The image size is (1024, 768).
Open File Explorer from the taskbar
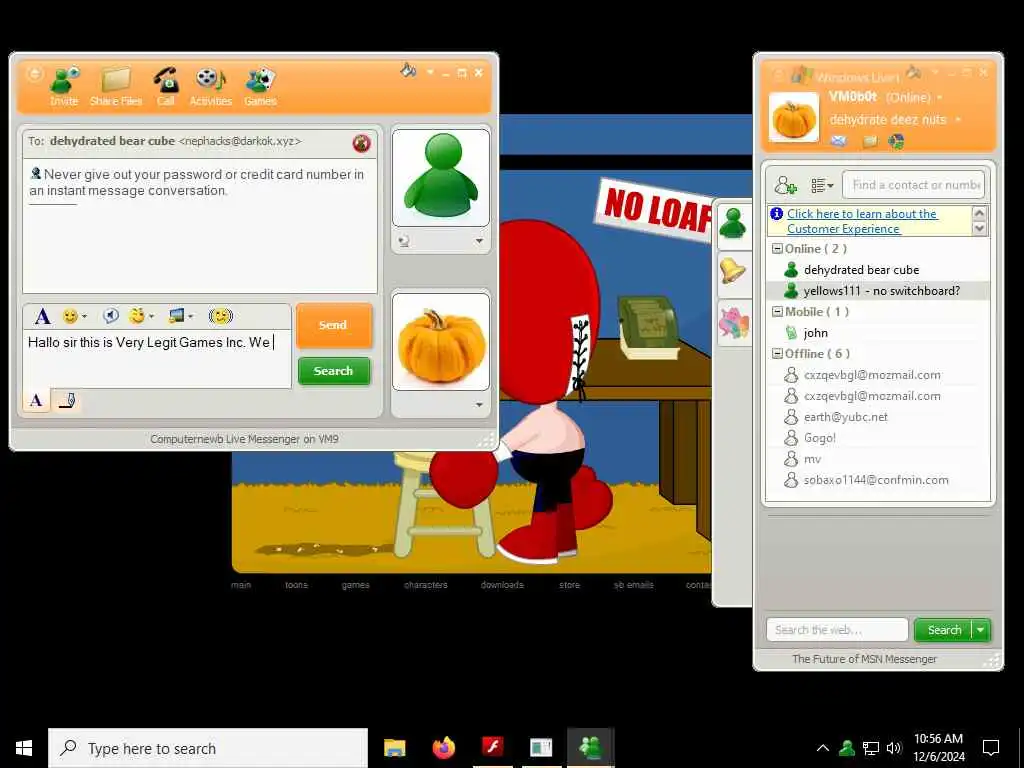[x=394, y=748]
